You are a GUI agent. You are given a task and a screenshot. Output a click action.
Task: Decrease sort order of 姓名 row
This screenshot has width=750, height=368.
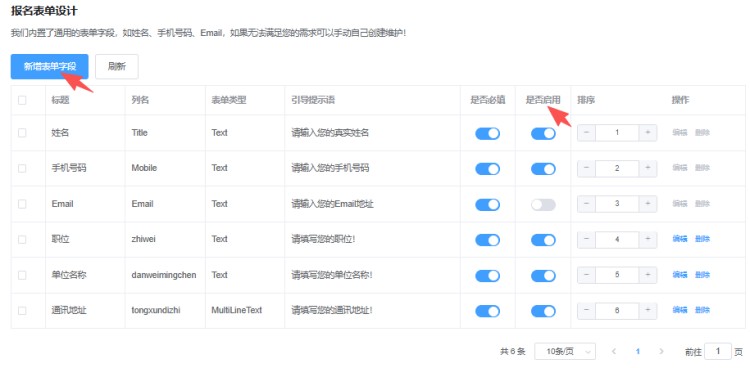[586, 133]
